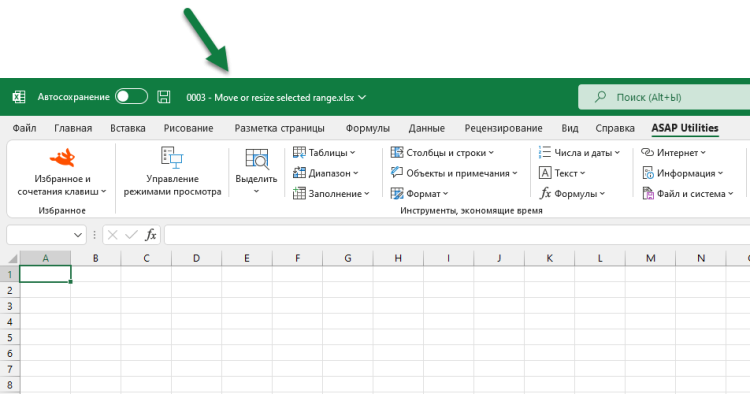Select the ASAP Utilities tab
This screenshot has height=394, width=750.
685,128
